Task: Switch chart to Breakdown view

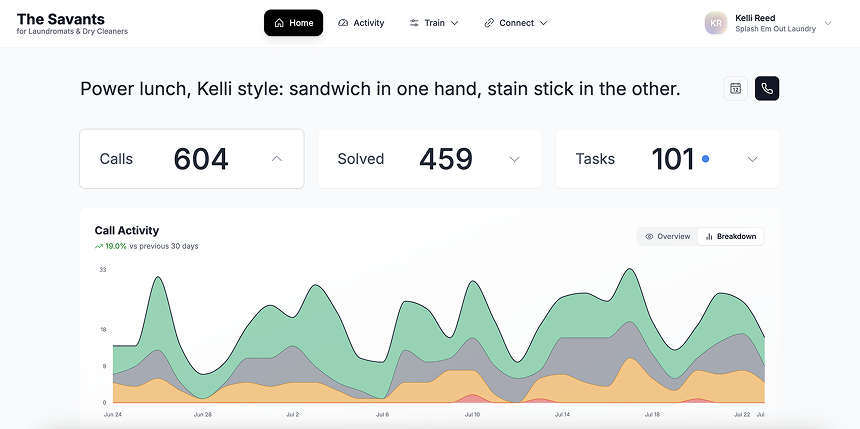Action: click(x=731, y=237)
